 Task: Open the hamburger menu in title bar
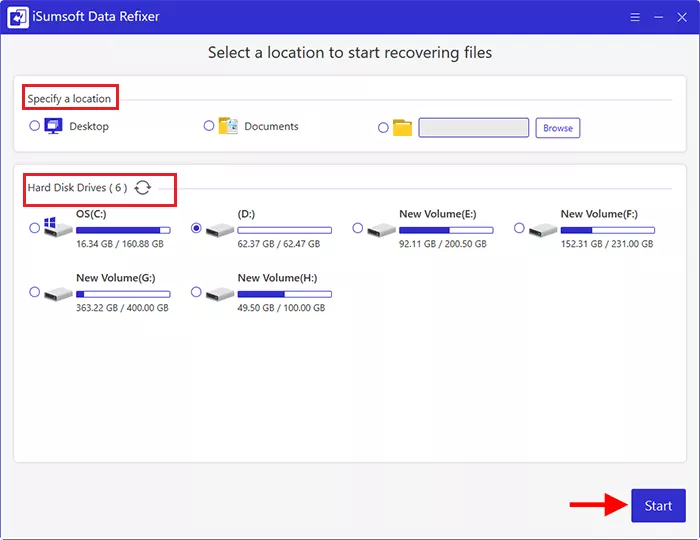pyautogui.click(x=636, y=17)
